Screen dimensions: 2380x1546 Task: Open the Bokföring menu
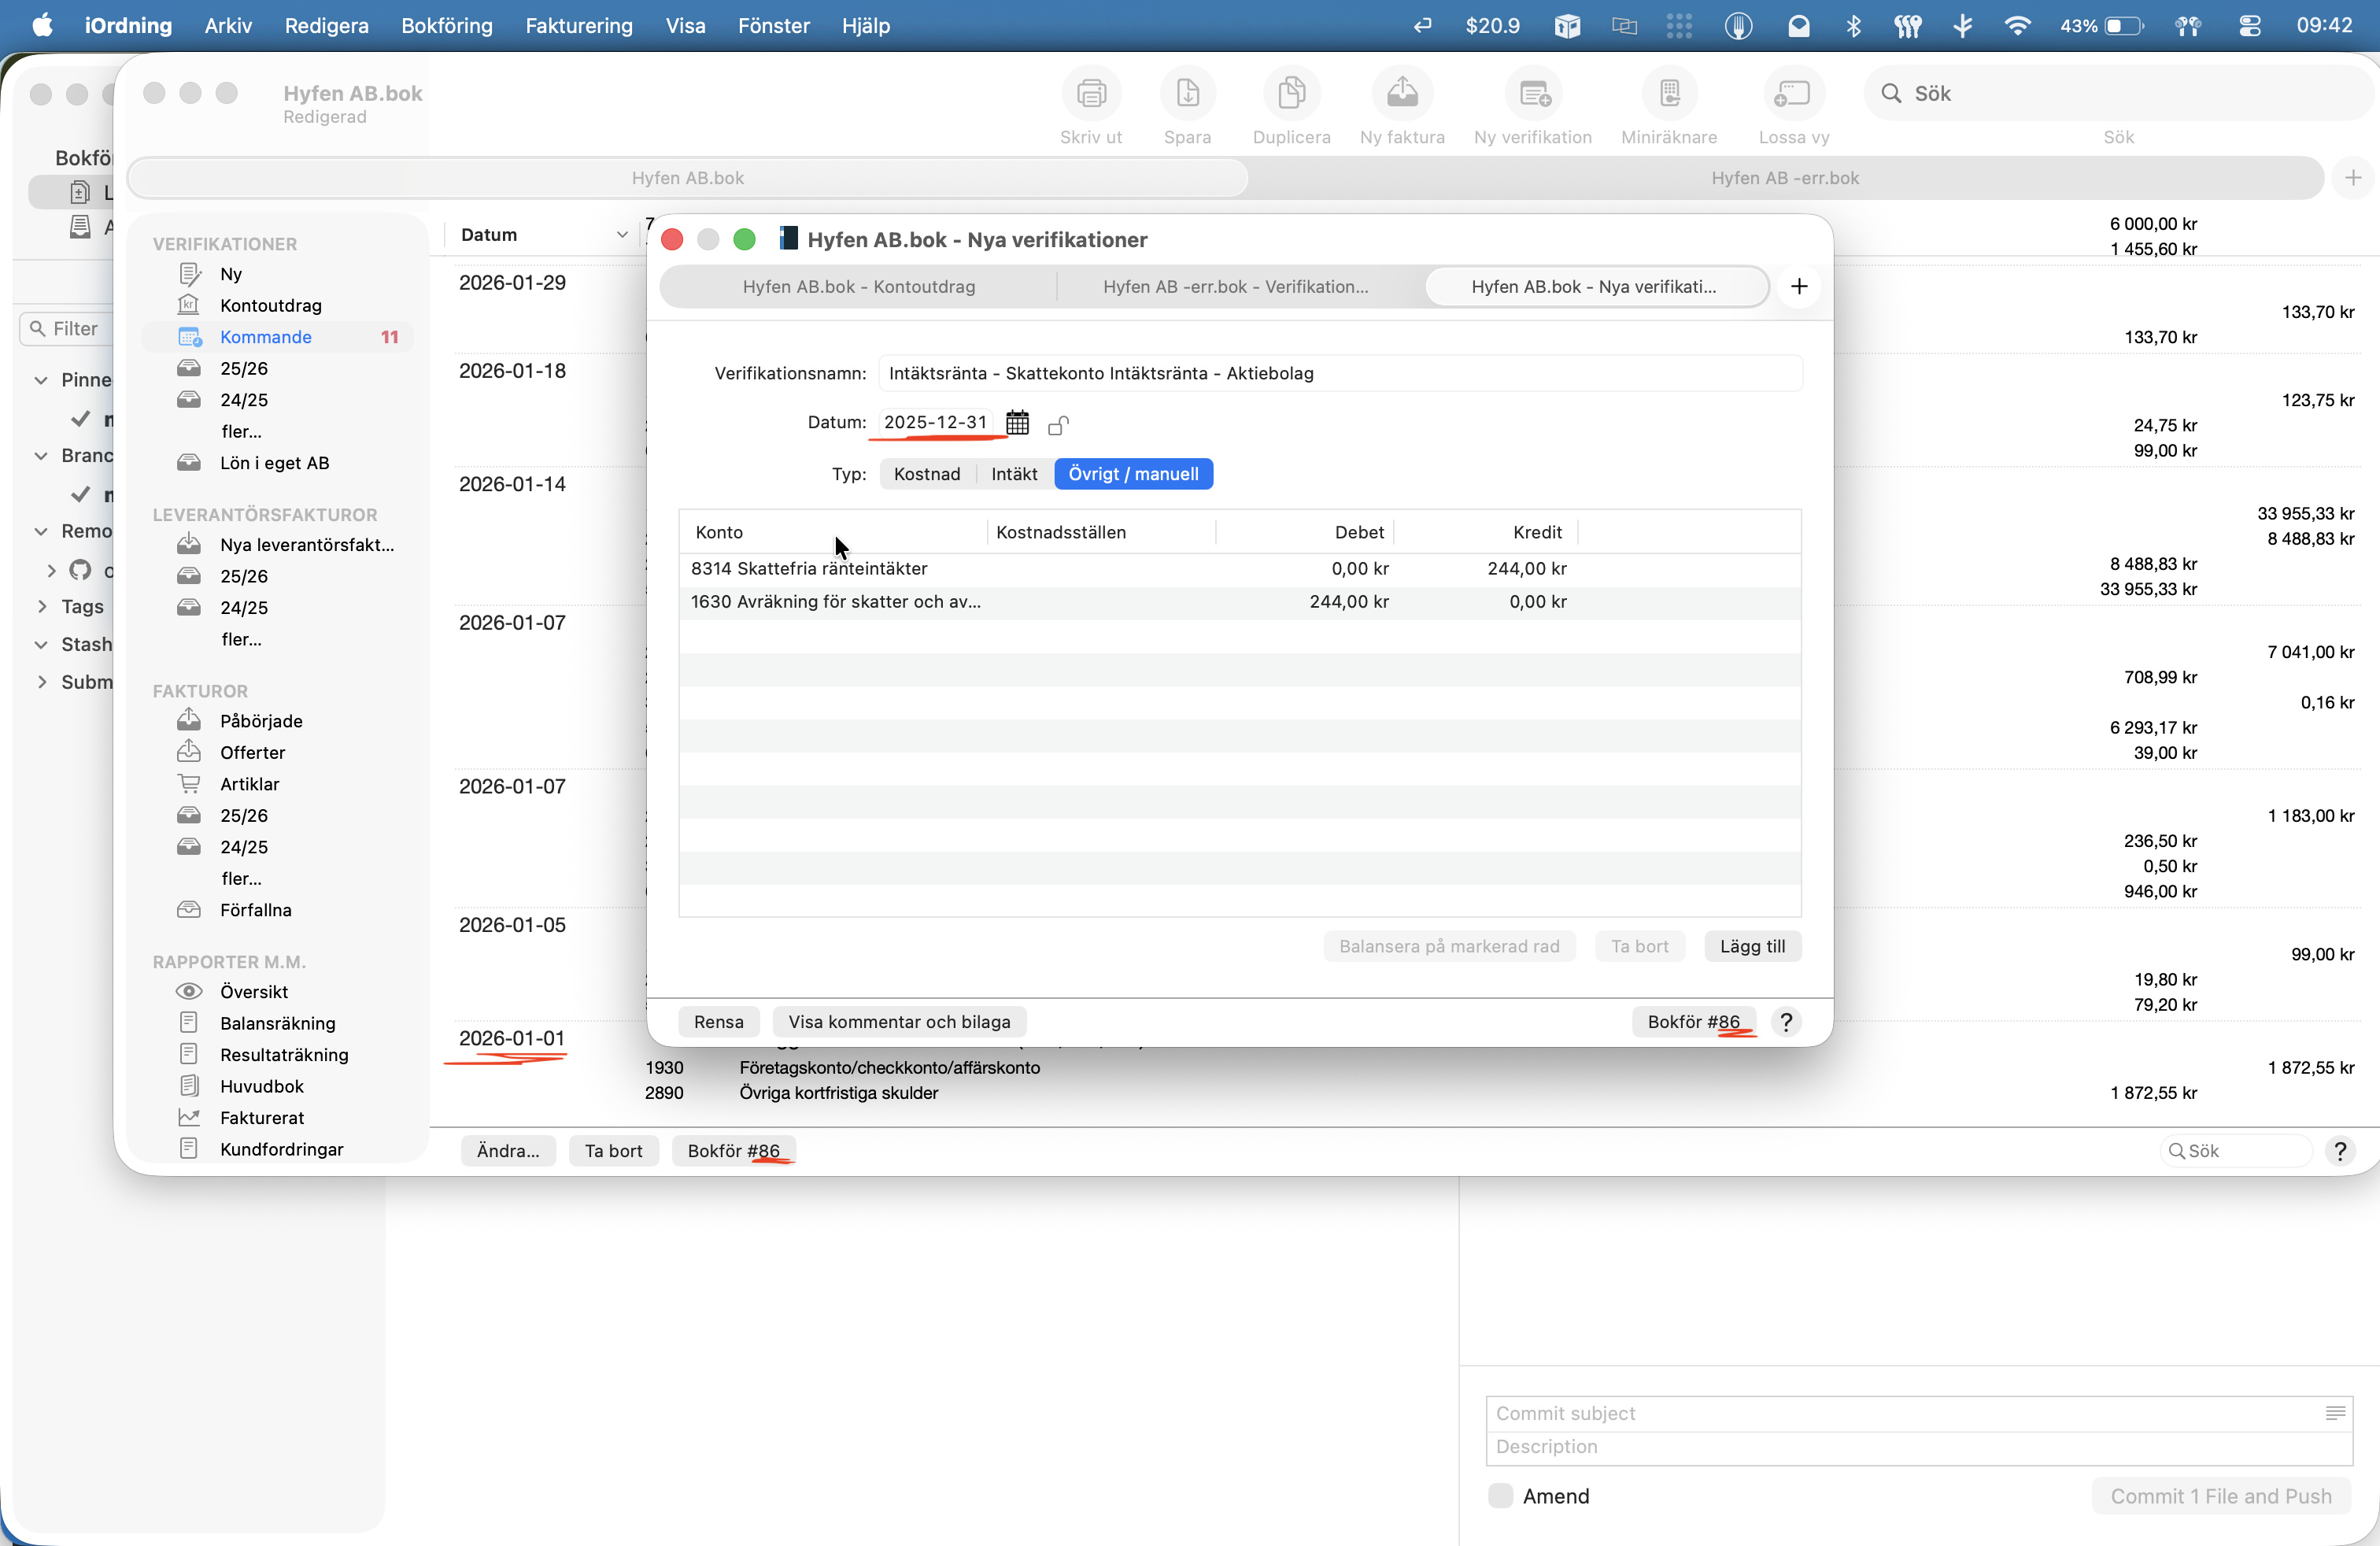(x=446, y=26)
